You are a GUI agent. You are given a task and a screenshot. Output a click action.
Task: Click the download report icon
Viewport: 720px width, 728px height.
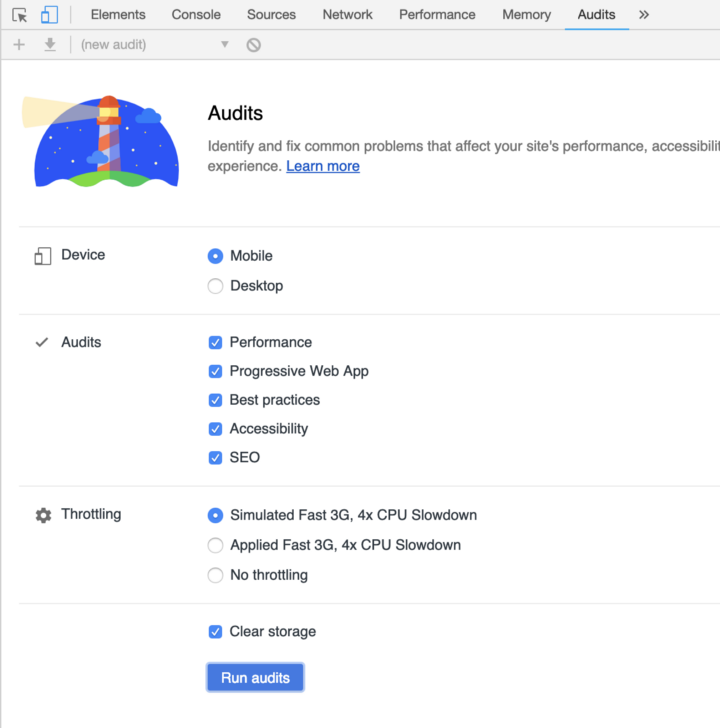coord(50,45)
